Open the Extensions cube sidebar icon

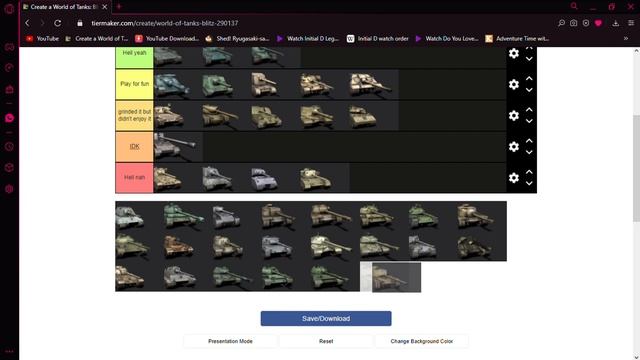[9, 168]
